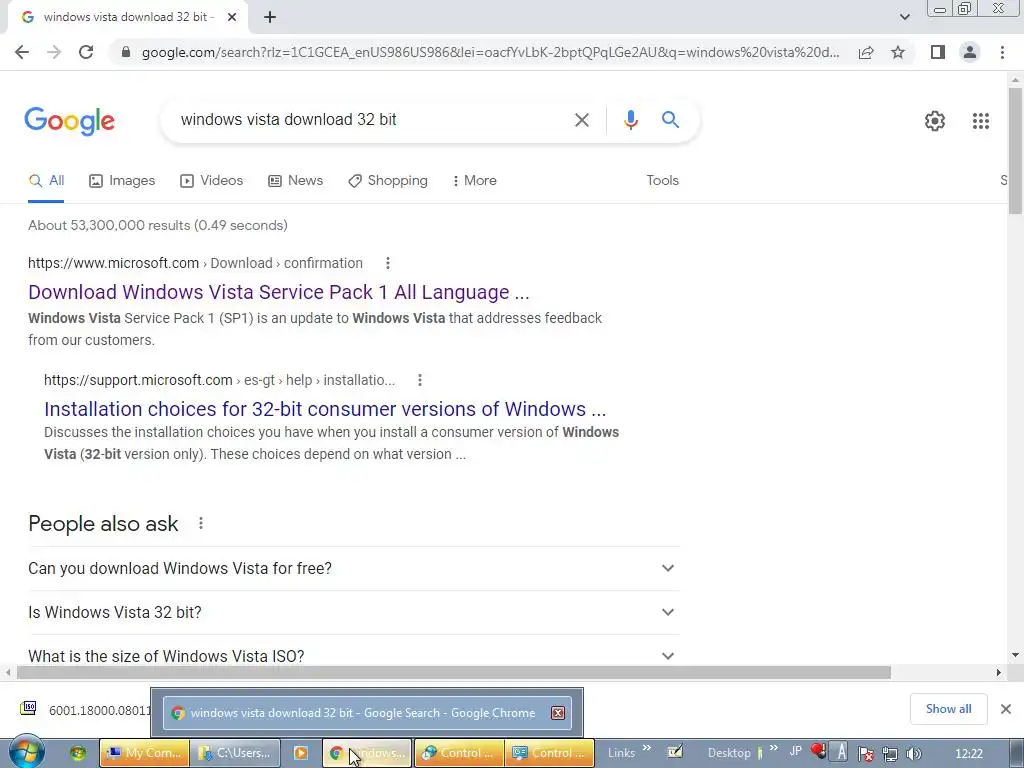Open Download Windows Vista Service Pack 1 link

(x=279, y=292)
